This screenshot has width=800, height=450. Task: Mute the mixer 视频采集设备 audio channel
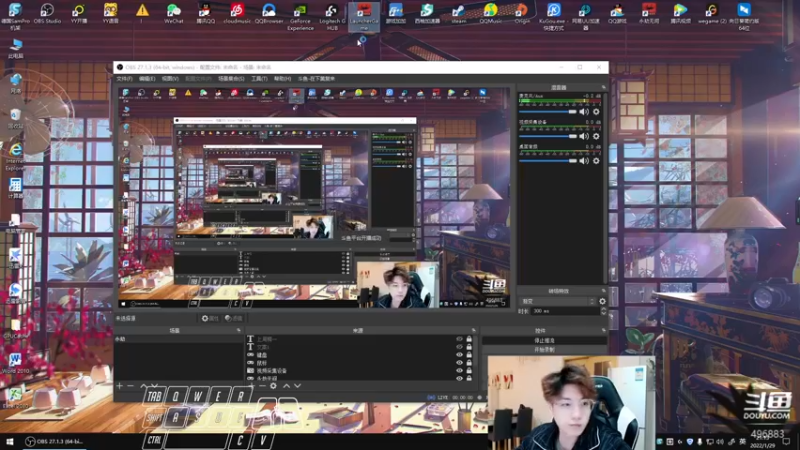point(584,136)
